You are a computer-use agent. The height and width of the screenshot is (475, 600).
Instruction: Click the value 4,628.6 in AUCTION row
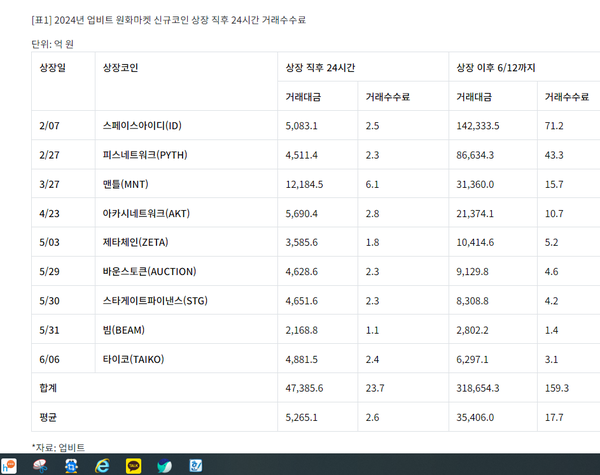302,271
